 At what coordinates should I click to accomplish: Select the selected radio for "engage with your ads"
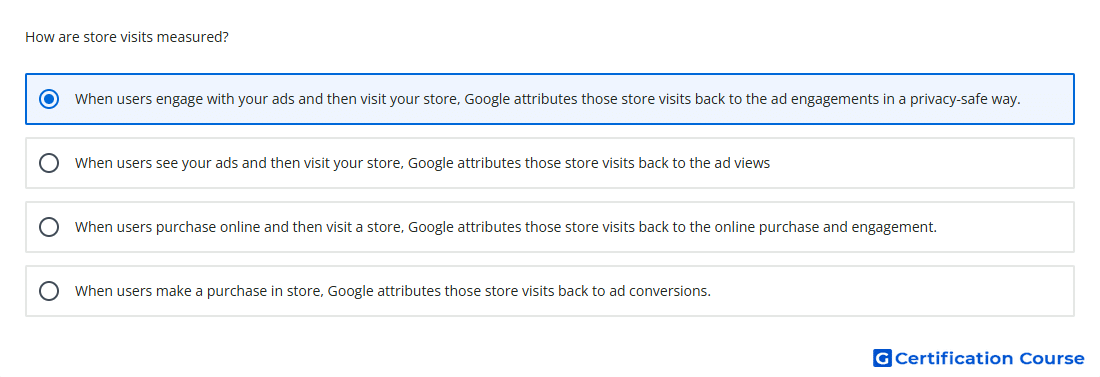tap(49, 99)
